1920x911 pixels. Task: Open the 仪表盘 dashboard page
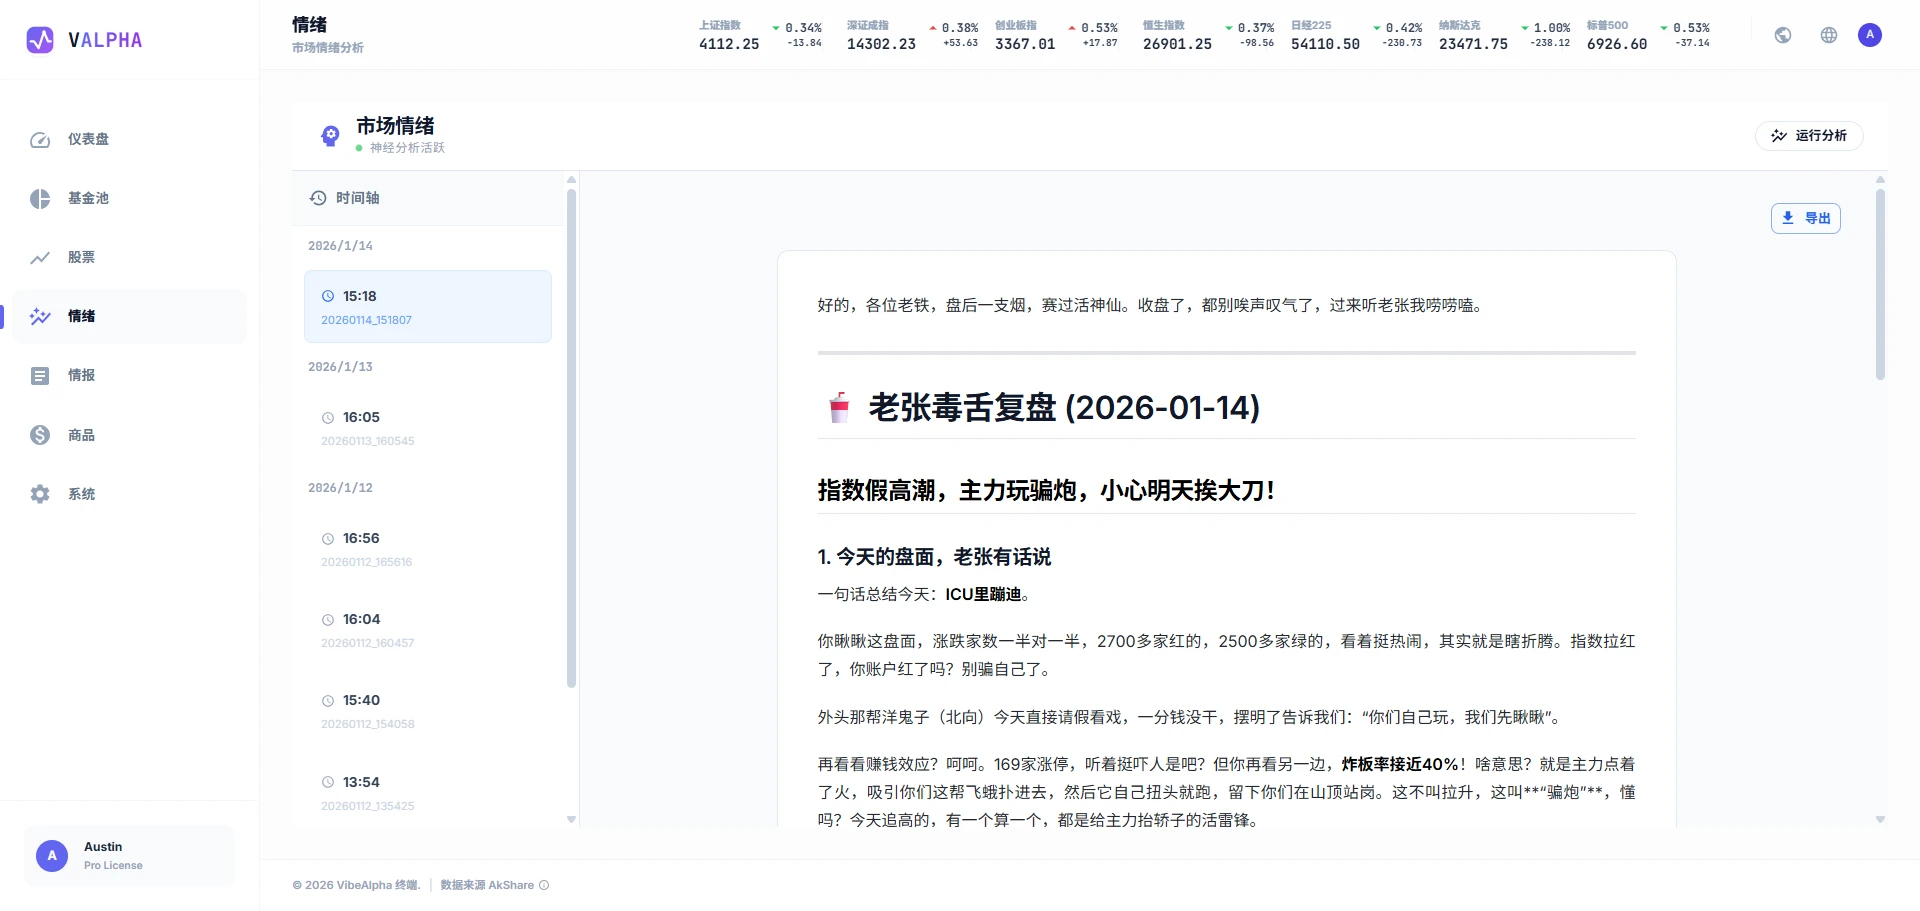tap(130, 139)
